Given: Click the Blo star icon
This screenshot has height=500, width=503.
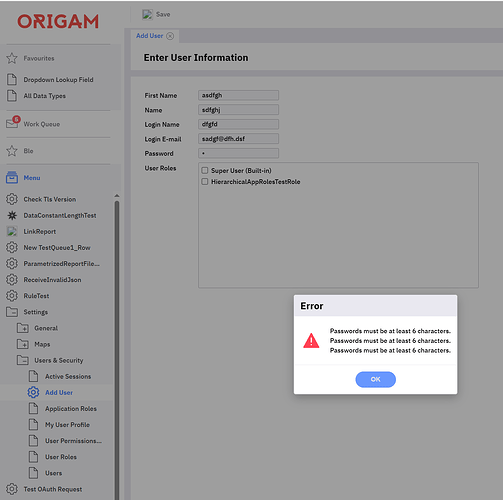Looking at the screenshot, I should [x=12, y=151].
